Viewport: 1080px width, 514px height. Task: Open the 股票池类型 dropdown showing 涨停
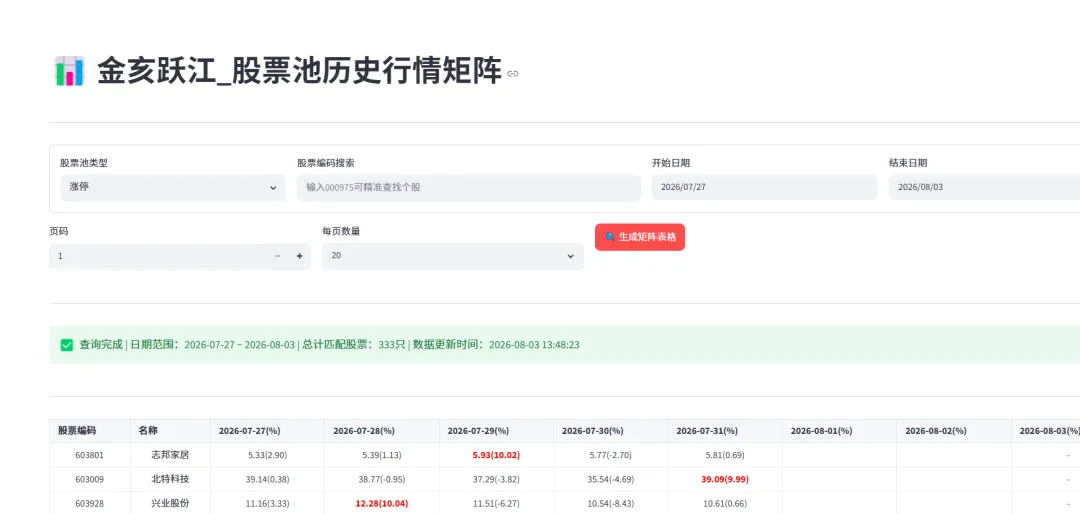pyautogui.click(x=173, y=187)
